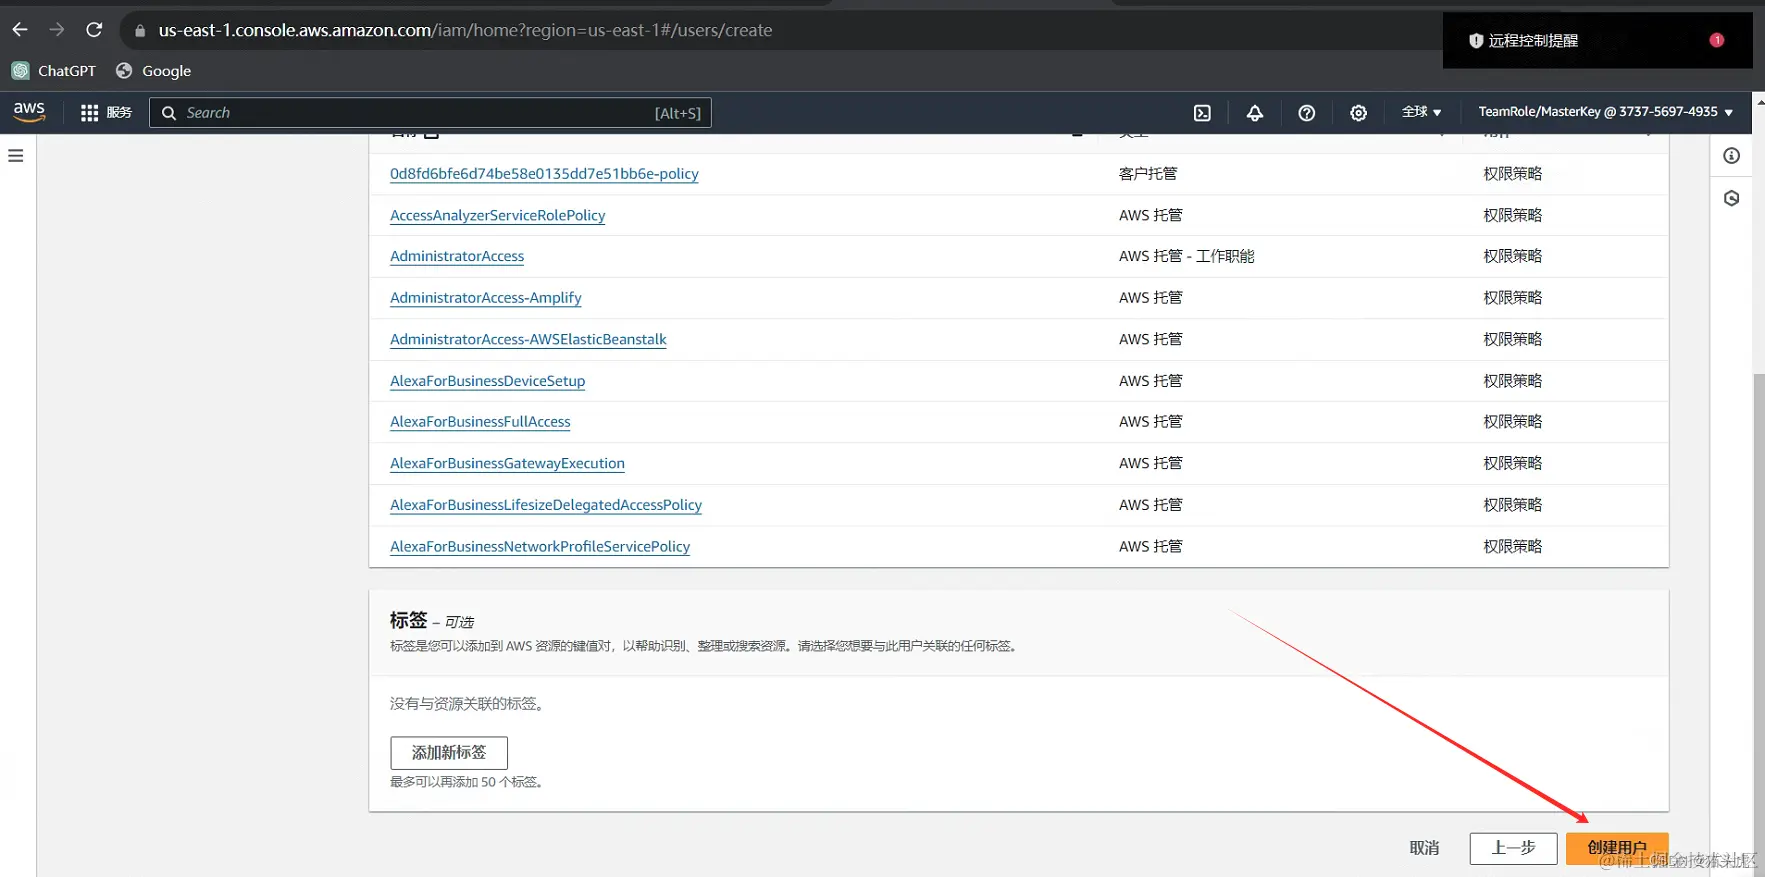
Task: Open the AdministratorAccess-AWSElasticBeanstalk policy link
Action: point(528,340)
